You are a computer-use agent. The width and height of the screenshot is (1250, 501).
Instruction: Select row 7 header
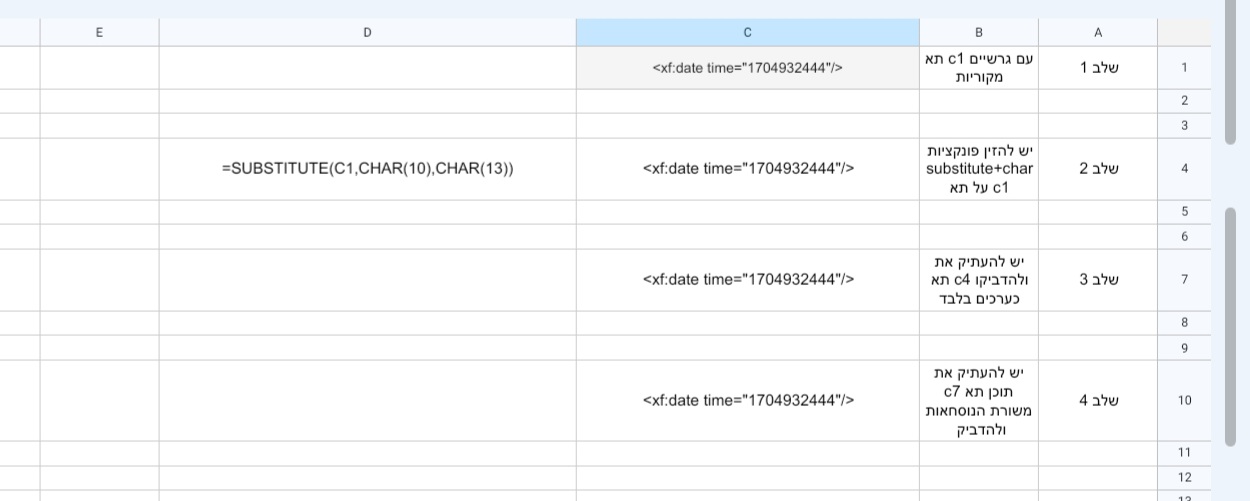tap(1184, 280)
